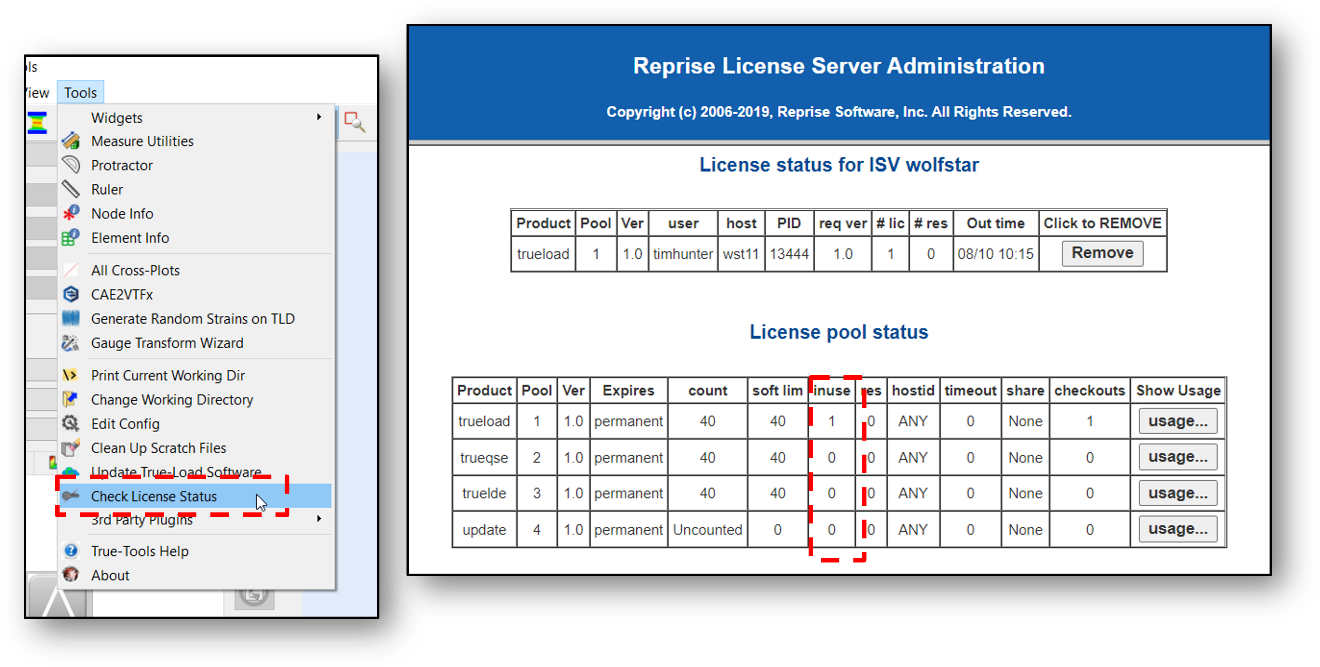1320x667 pixels.
Task: Click the Measure Utilities icon
Action: click(71, 142)
